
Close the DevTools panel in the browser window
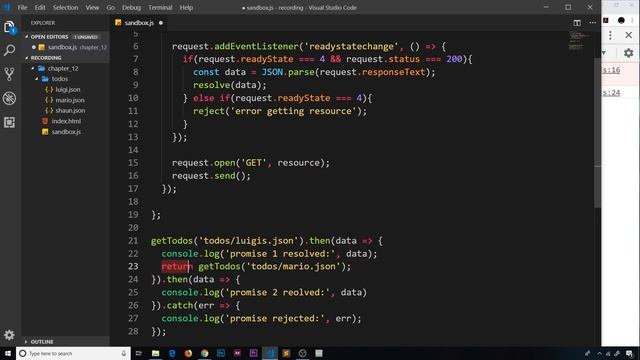pyautogui.click(x=629, y=35)
